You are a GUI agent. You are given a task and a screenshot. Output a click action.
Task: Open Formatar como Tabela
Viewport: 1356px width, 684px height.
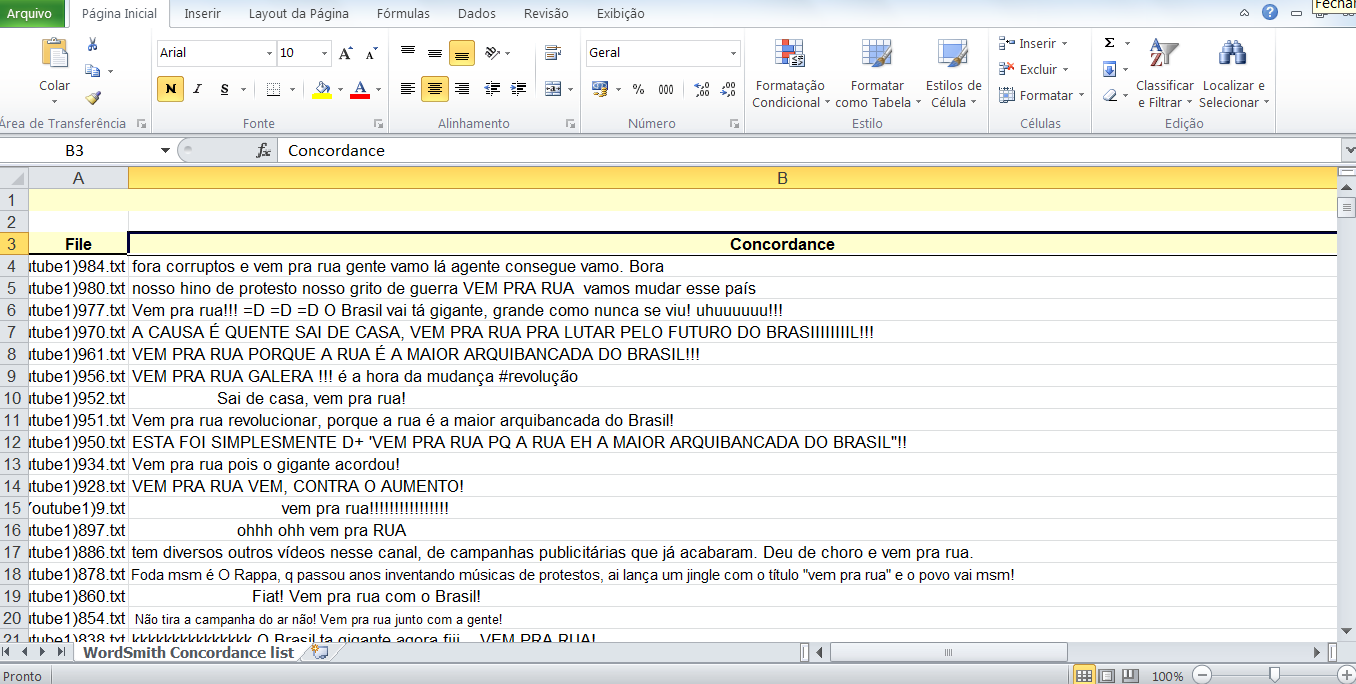coord(876,72)
